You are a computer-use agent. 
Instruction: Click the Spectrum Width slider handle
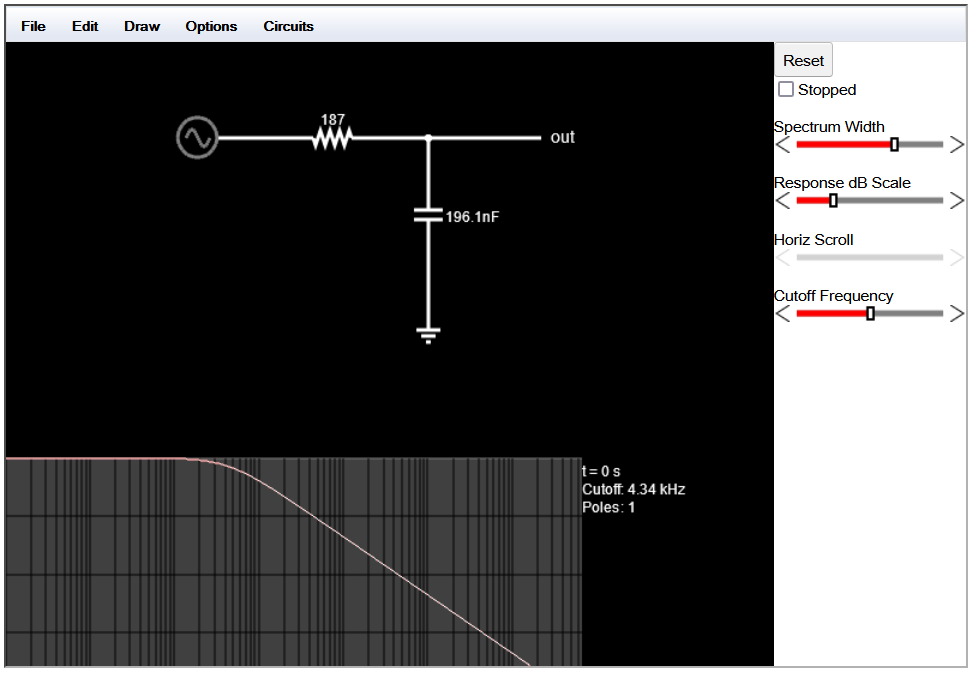[894, 144]
